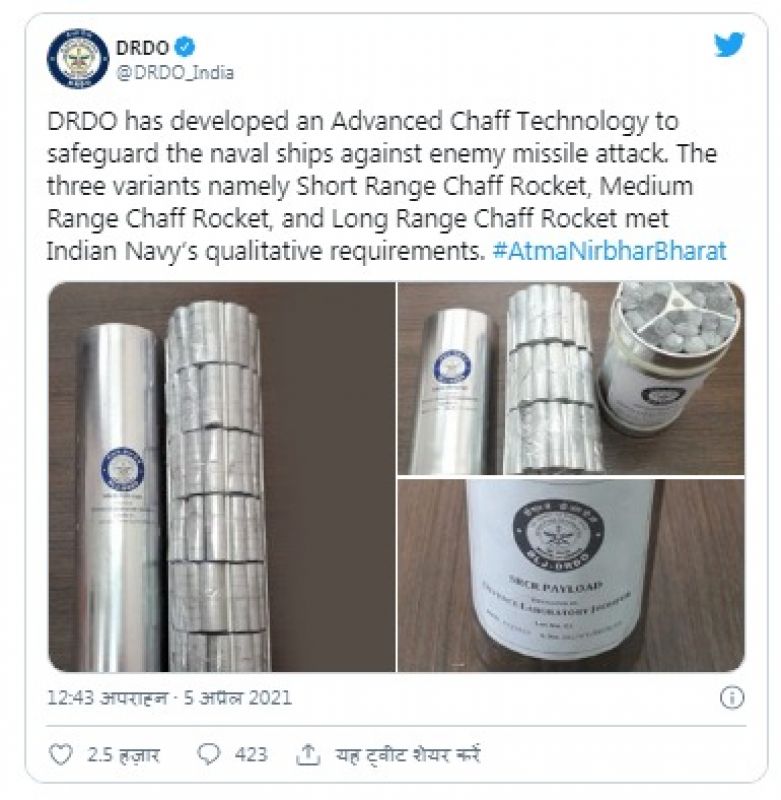Open the top-right chaff payload photo

coord(571,378)
